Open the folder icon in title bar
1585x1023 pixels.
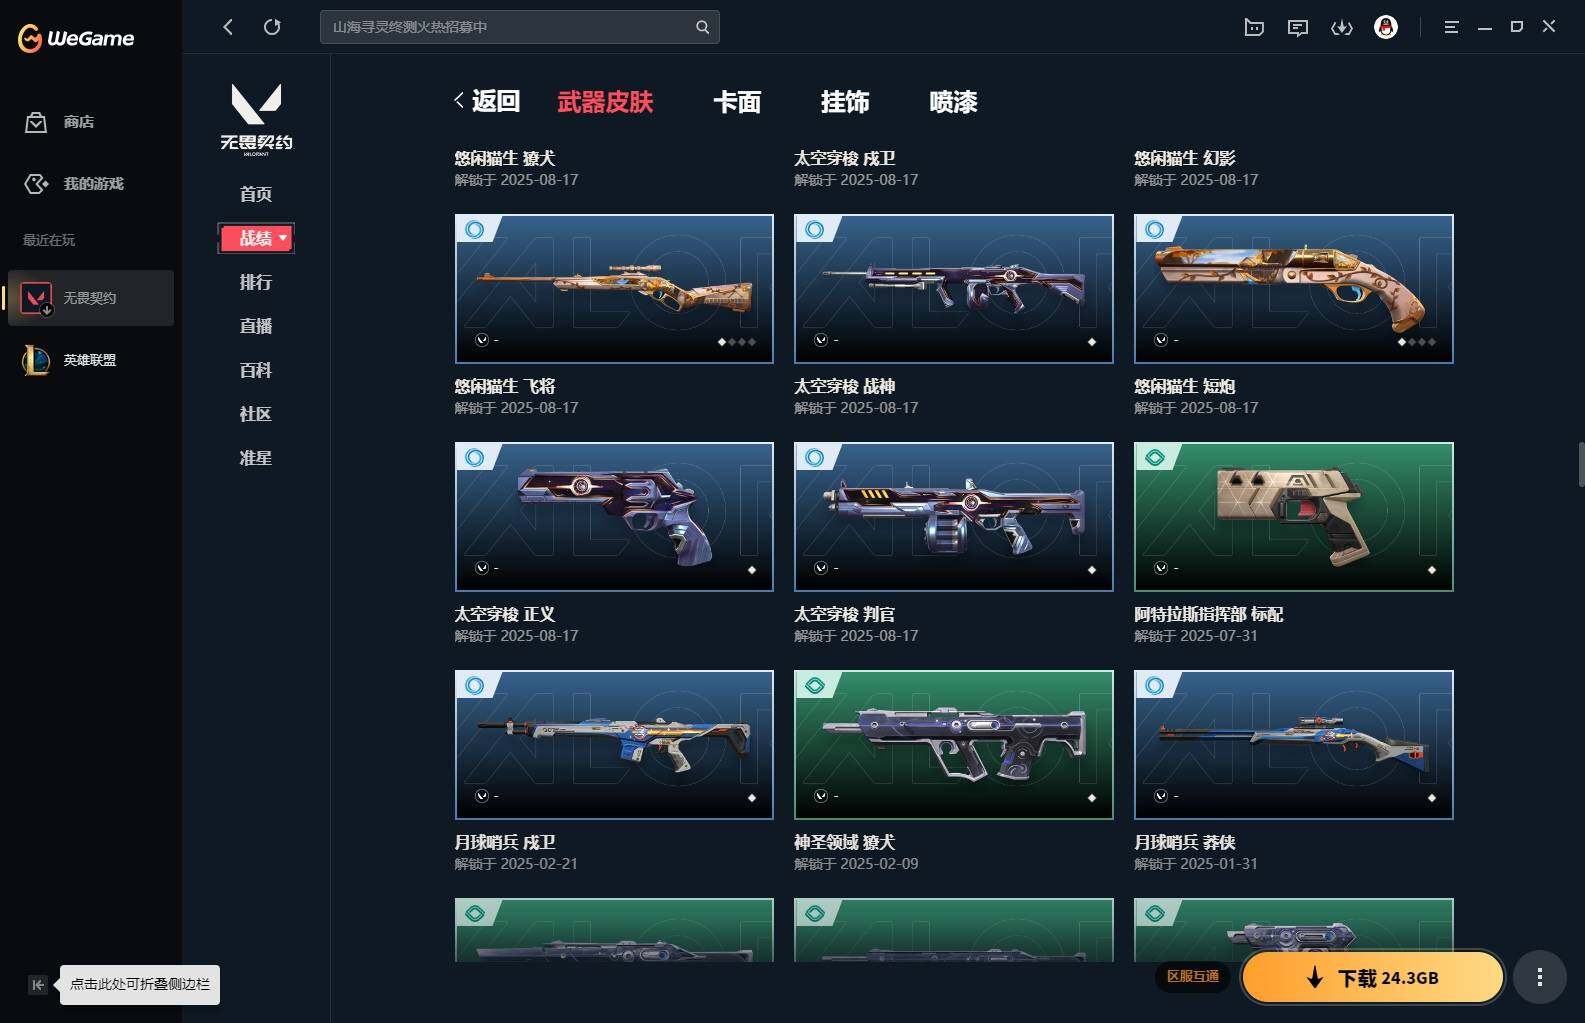[x=1254, y=27]
